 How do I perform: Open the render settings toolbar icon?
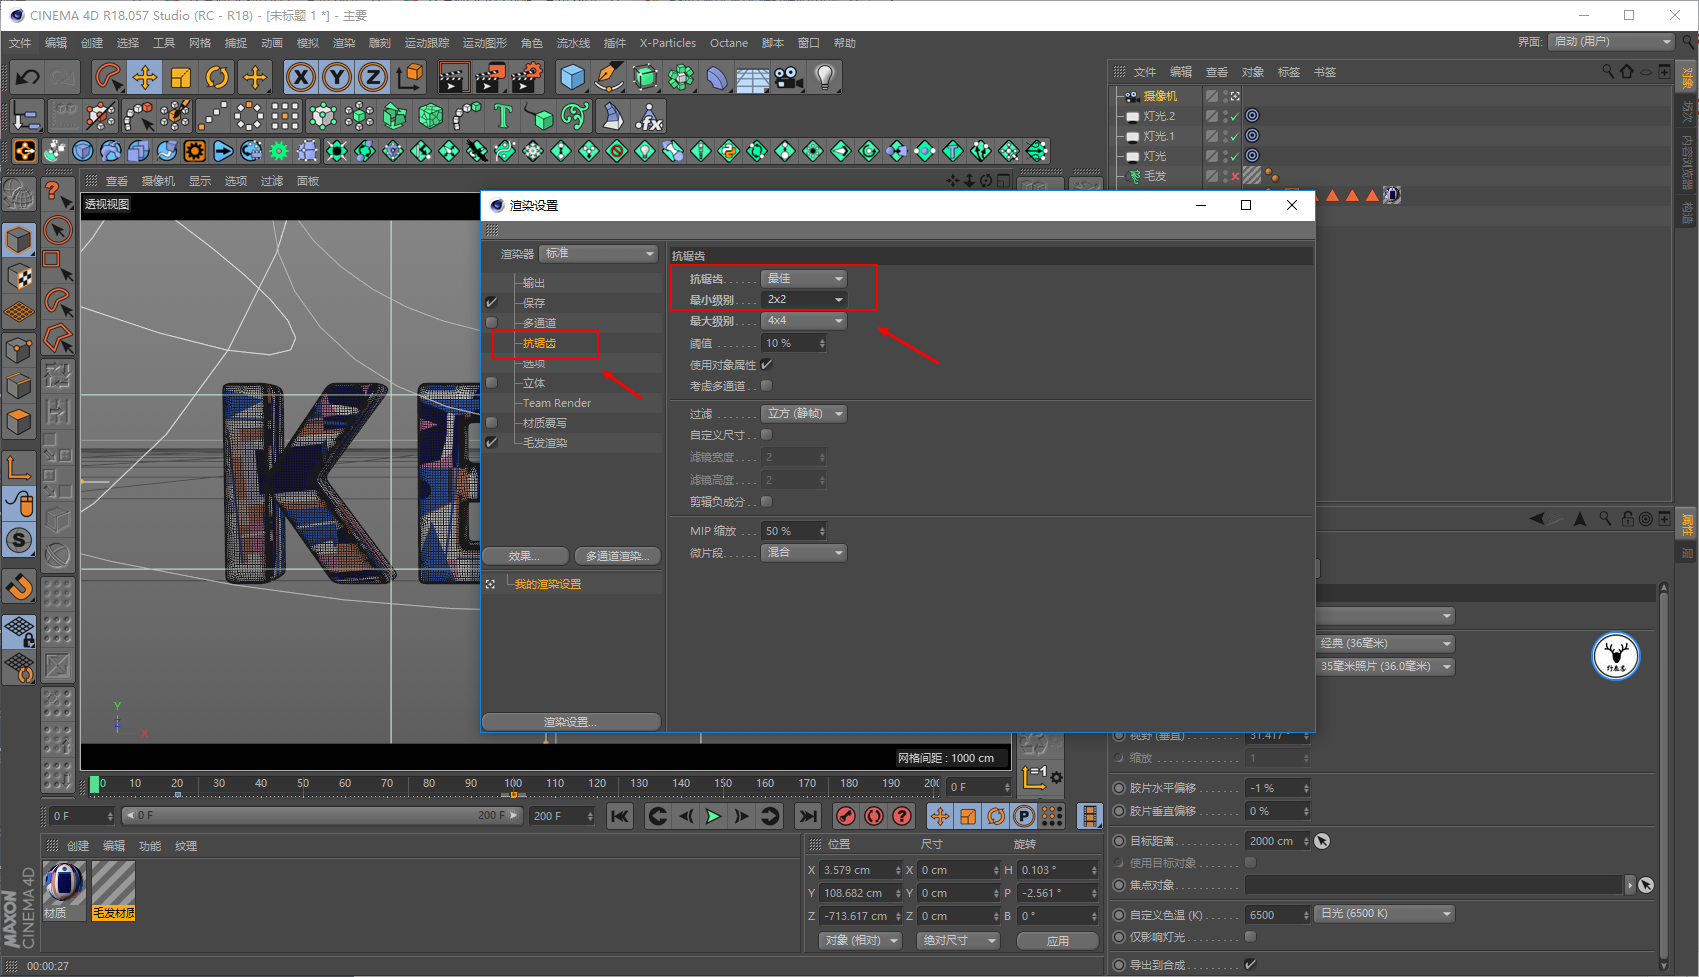(x=526, y=77)
